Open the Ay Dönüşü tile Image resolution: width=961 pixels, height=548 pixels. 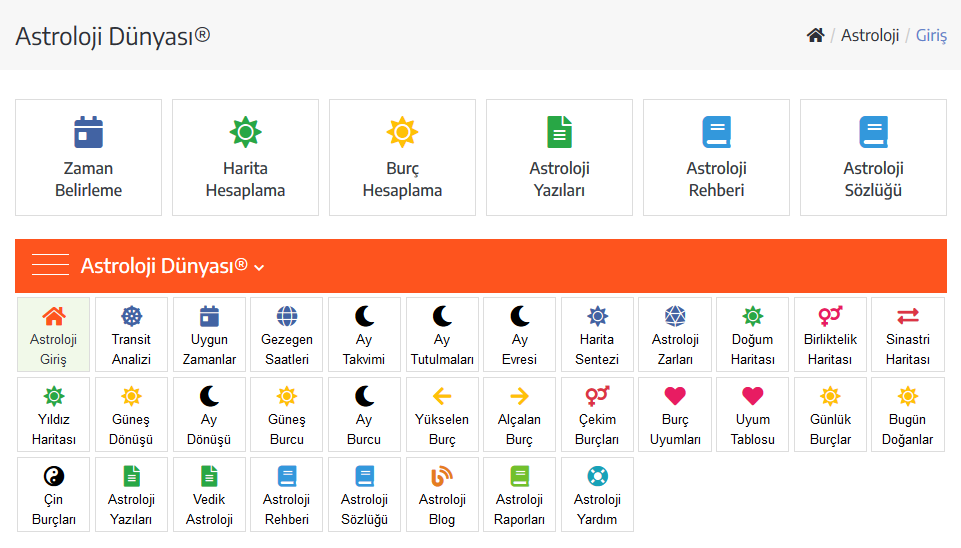(209, 415)
